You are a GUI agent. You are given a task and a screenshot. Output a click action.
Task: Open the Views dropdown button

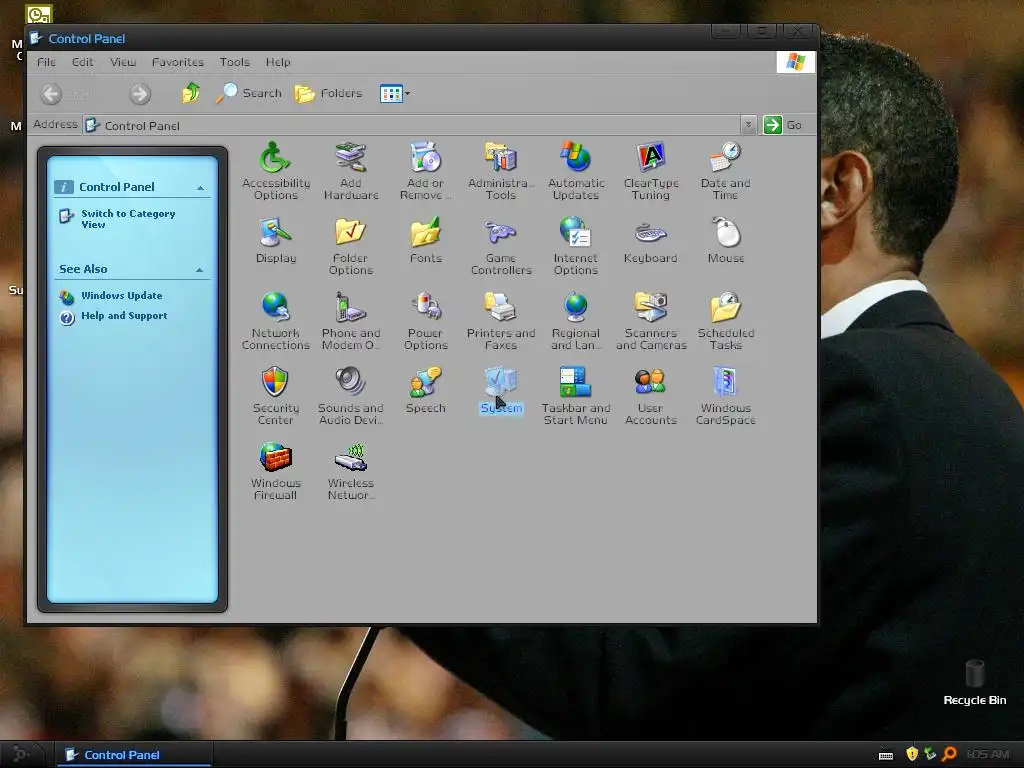coord(394,93)
